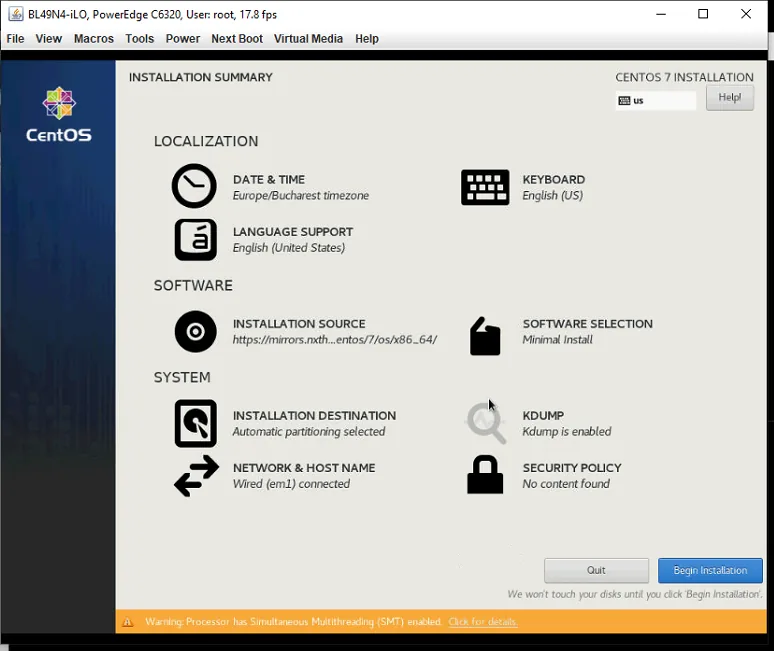Open the Date & Time clock icon

(x=194, y=186)
